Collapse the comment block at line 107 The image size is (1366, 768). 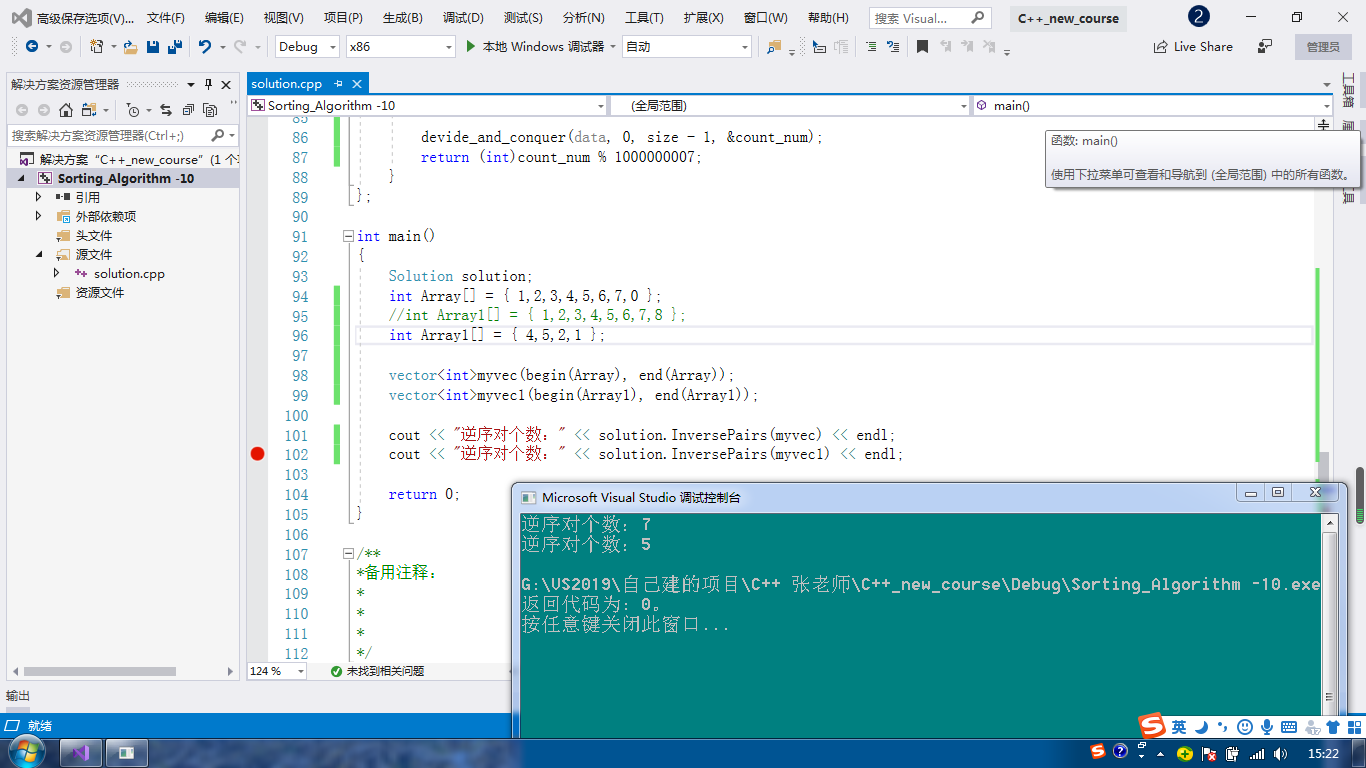(348, 554)
